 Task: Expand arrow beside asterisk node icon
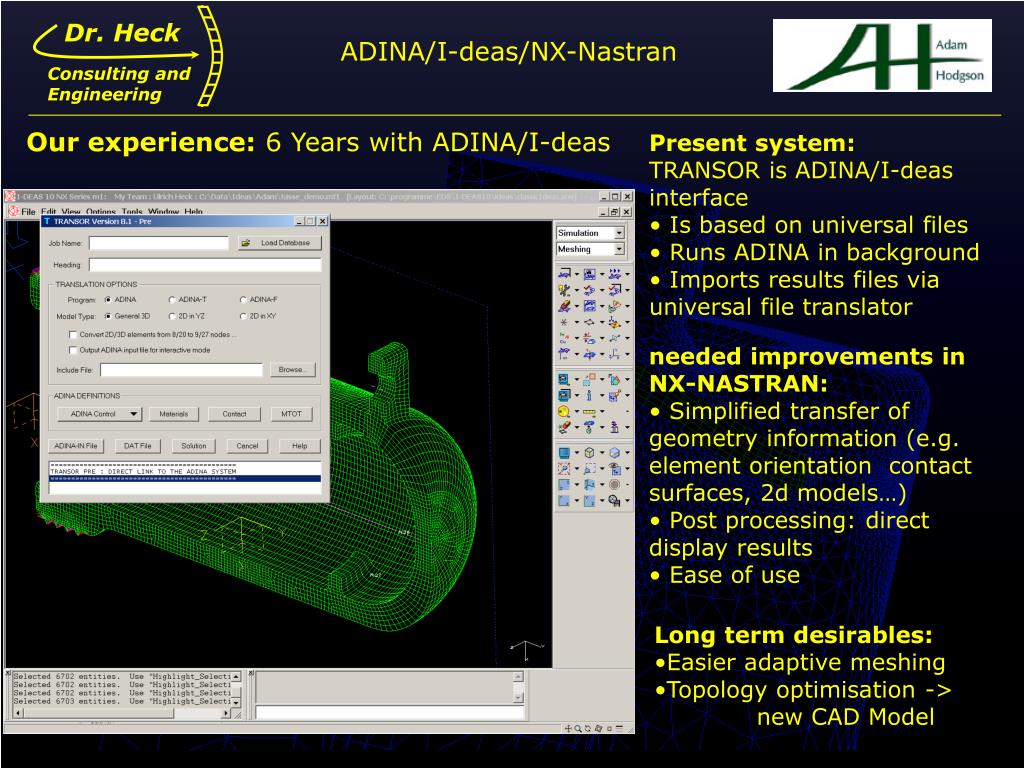pyautogui.click(x=577, y=322)
